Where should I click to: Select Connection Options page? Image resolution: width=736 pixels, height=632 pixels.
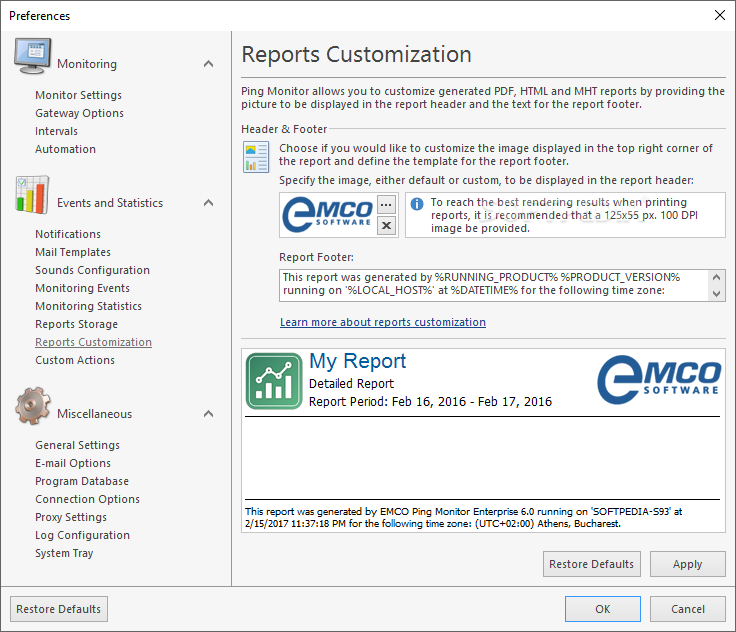tap(87, 499)
